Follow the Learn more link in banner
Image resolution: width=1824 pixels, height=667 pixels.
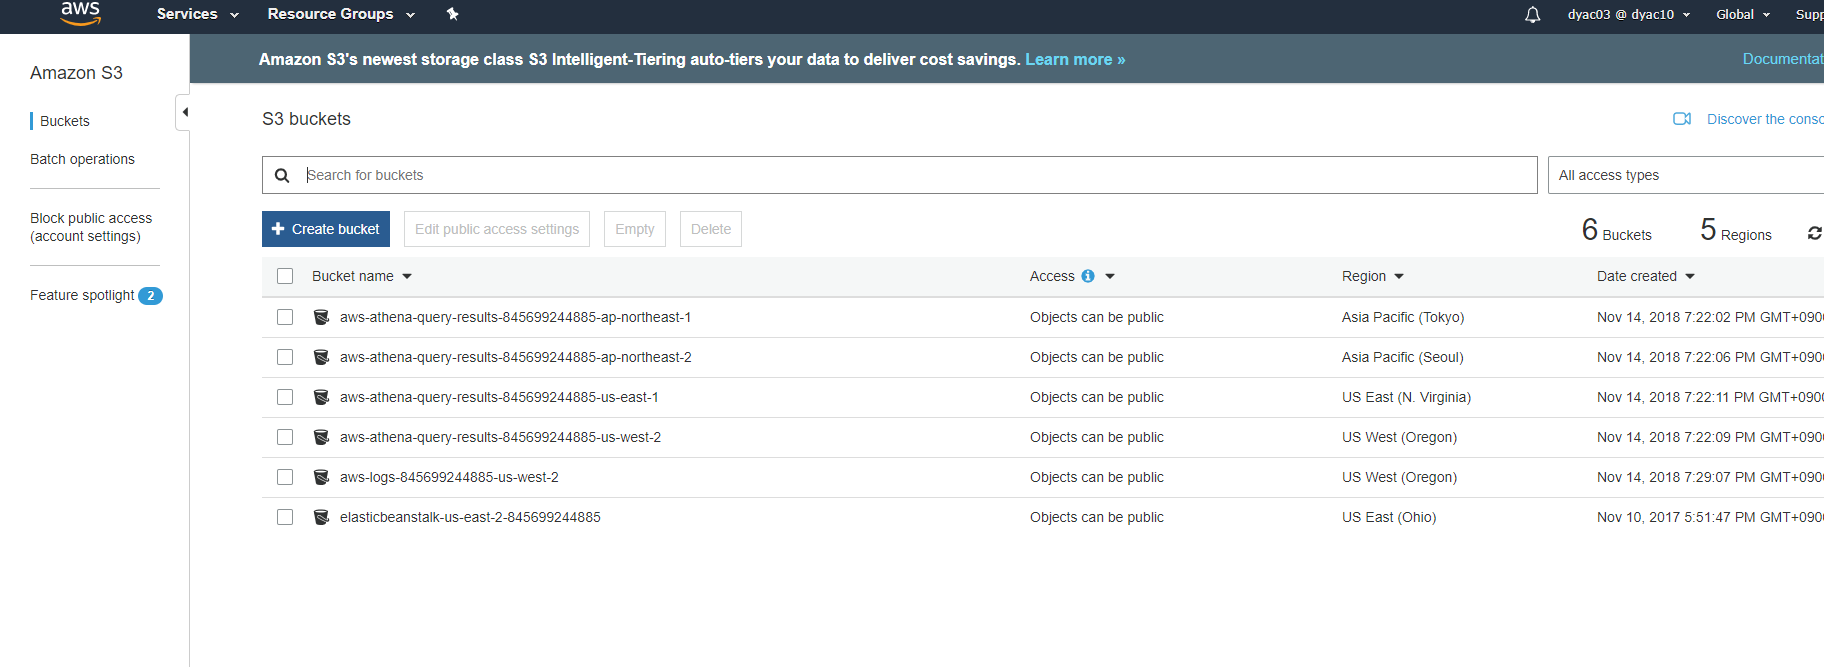[1075, 60]
